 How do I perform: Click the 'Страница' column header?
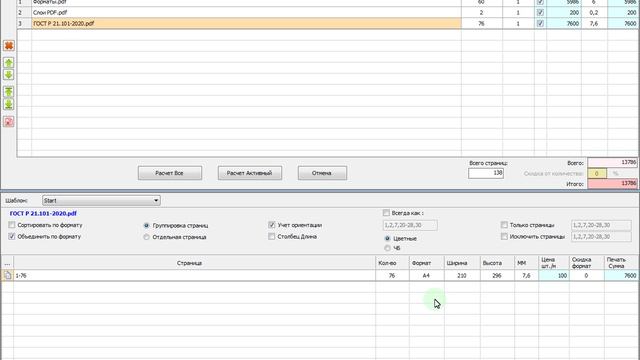tap(194, 263)
